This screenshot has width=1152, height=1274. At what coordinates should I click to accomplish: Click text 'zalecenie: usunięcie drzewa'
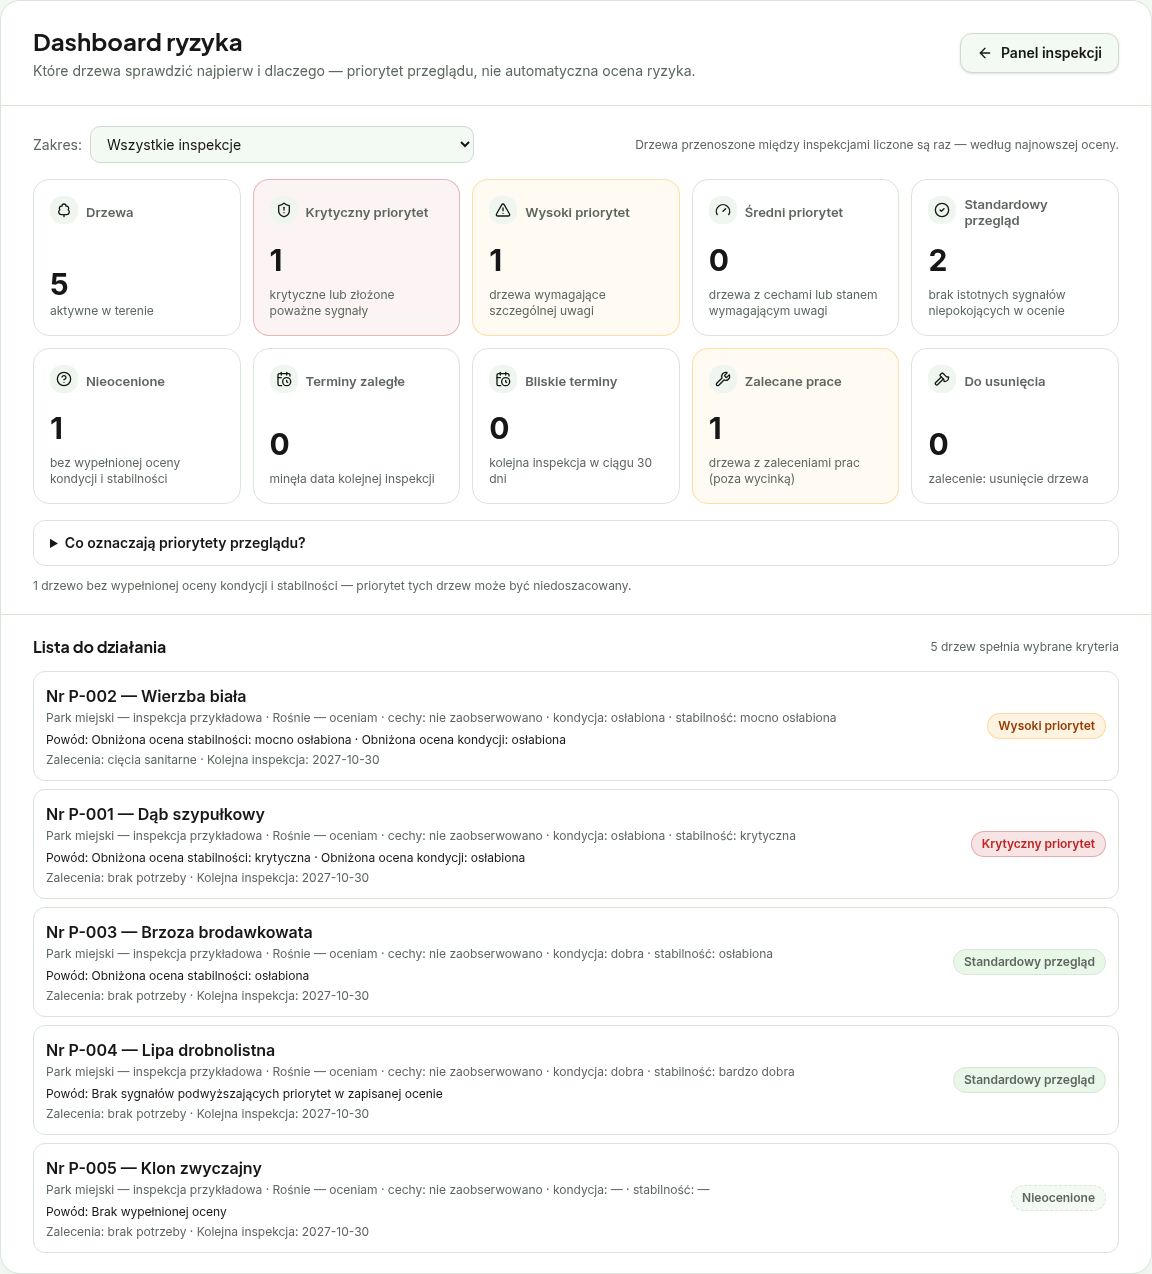pyautogui.click(x=1008, y=479)
